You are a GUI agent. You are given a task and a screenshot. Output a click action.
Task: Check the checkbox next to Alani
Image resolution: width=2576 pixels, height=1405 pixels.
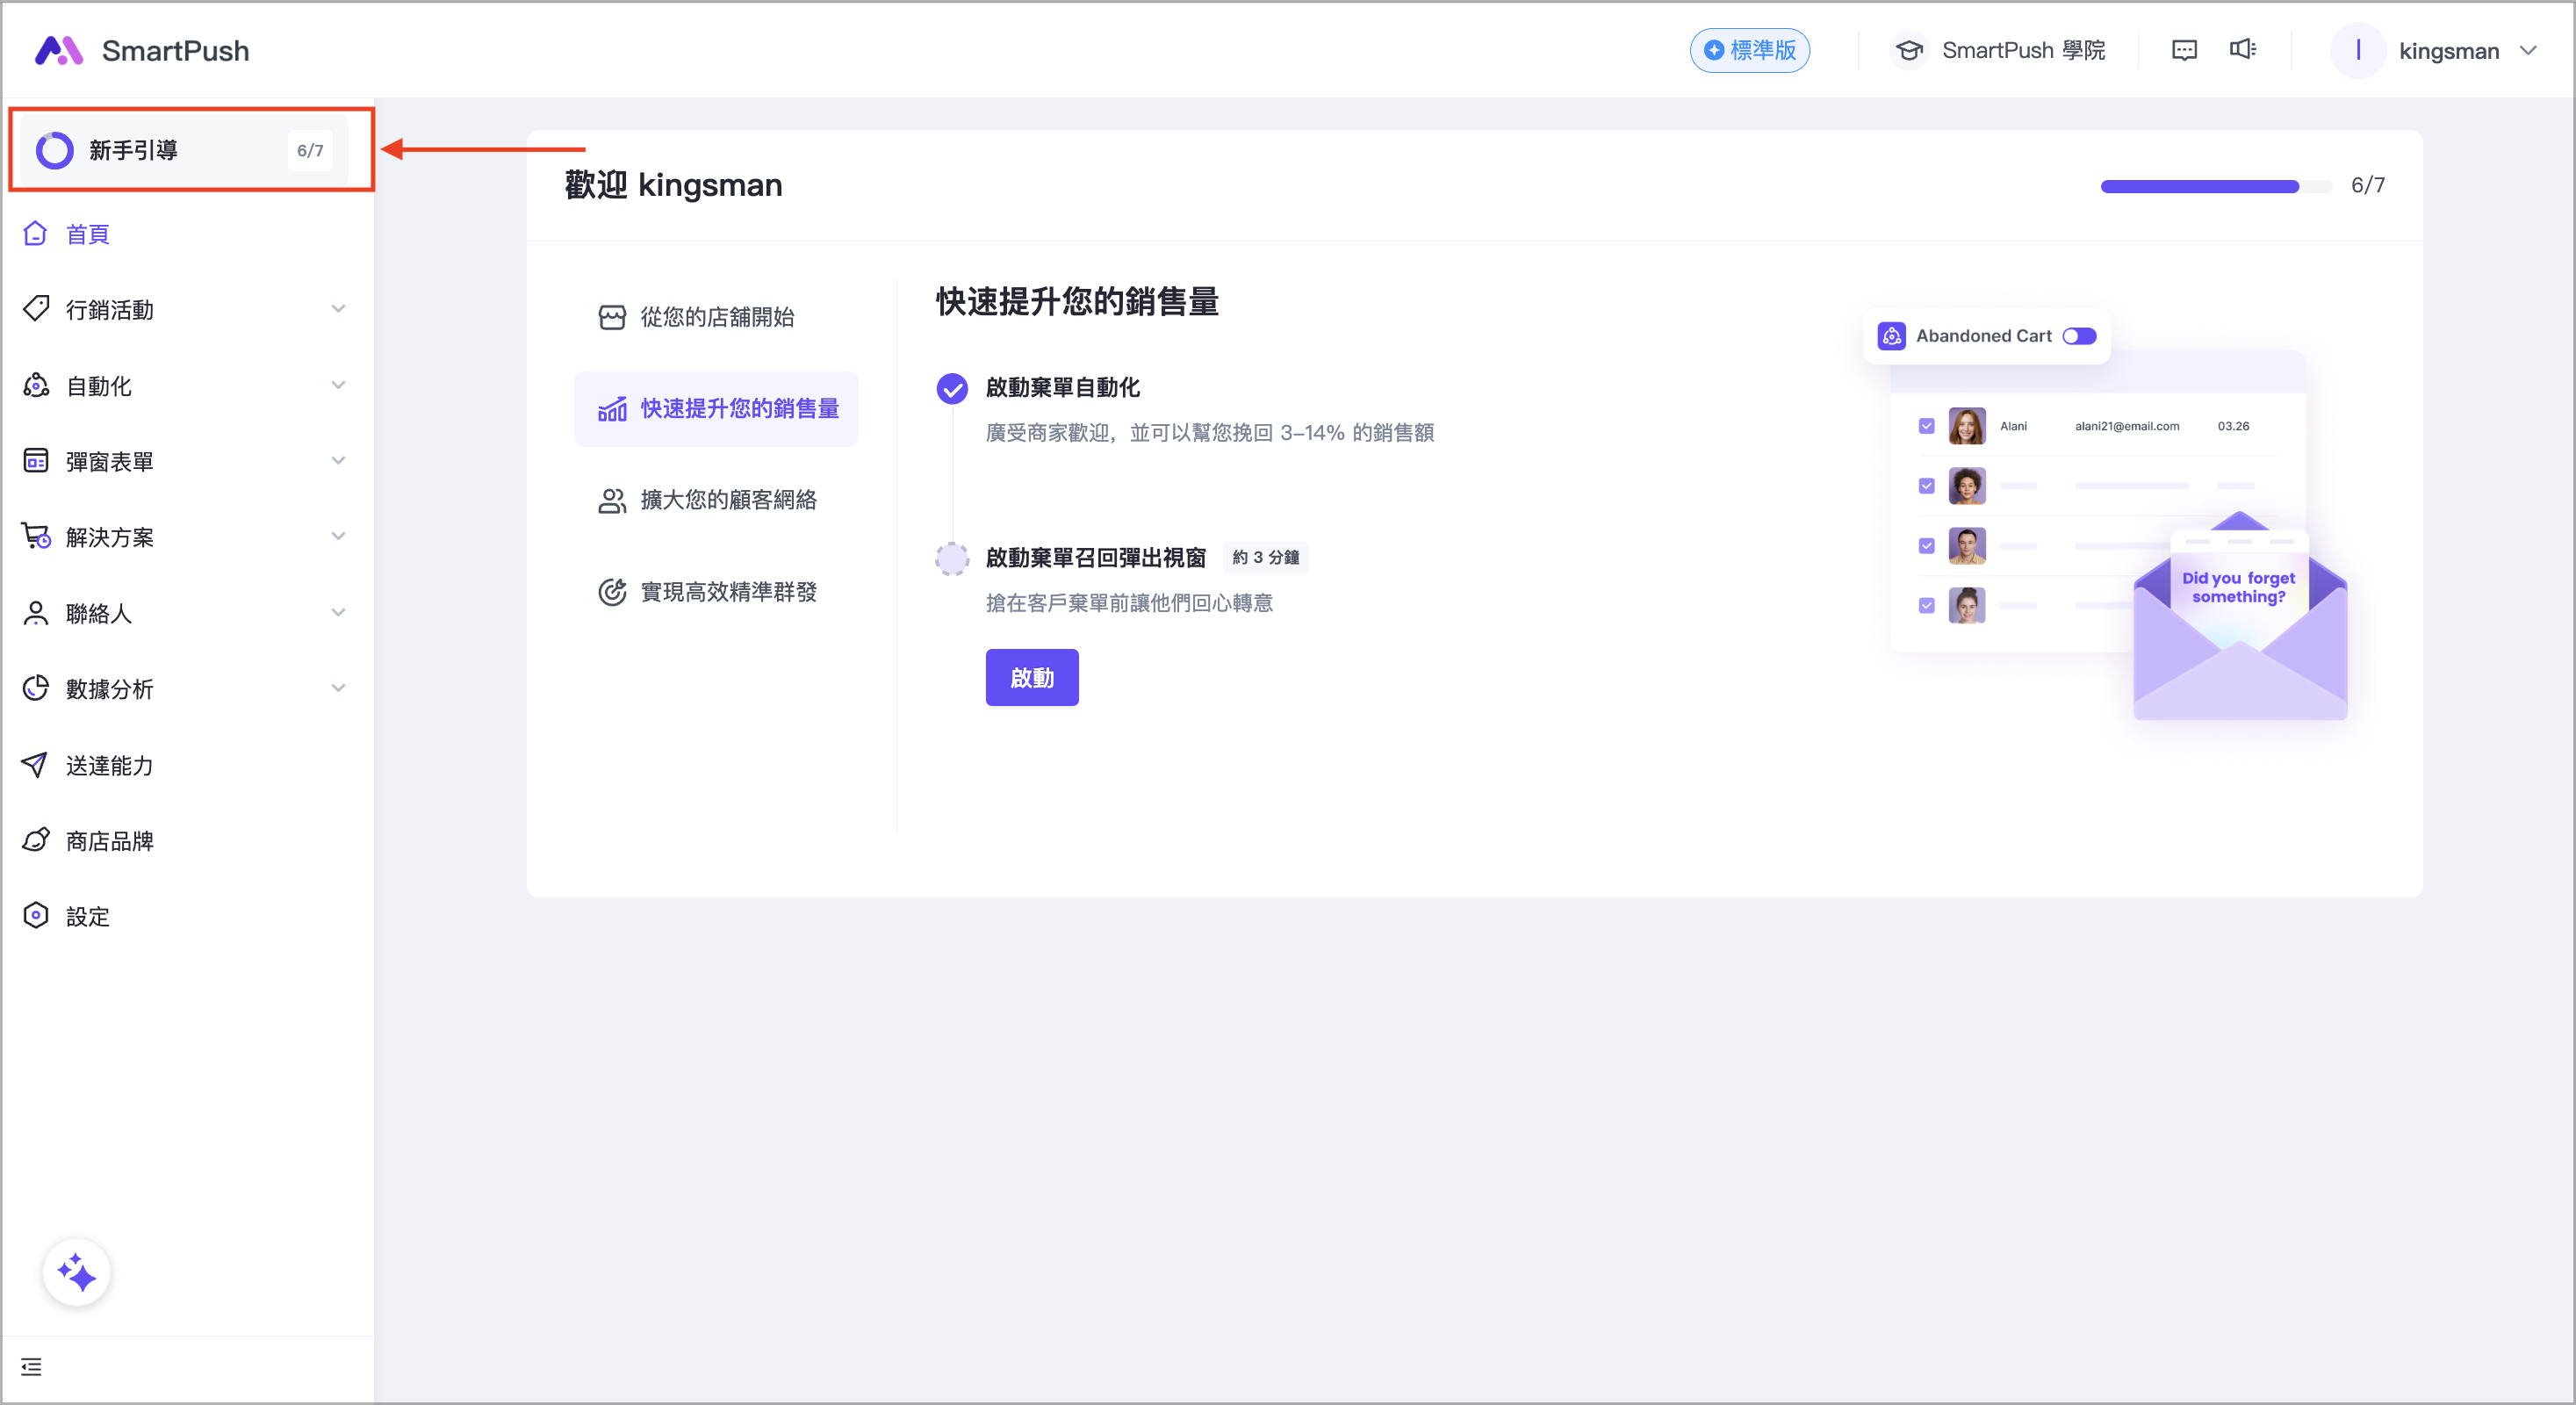pos(1926,426)
